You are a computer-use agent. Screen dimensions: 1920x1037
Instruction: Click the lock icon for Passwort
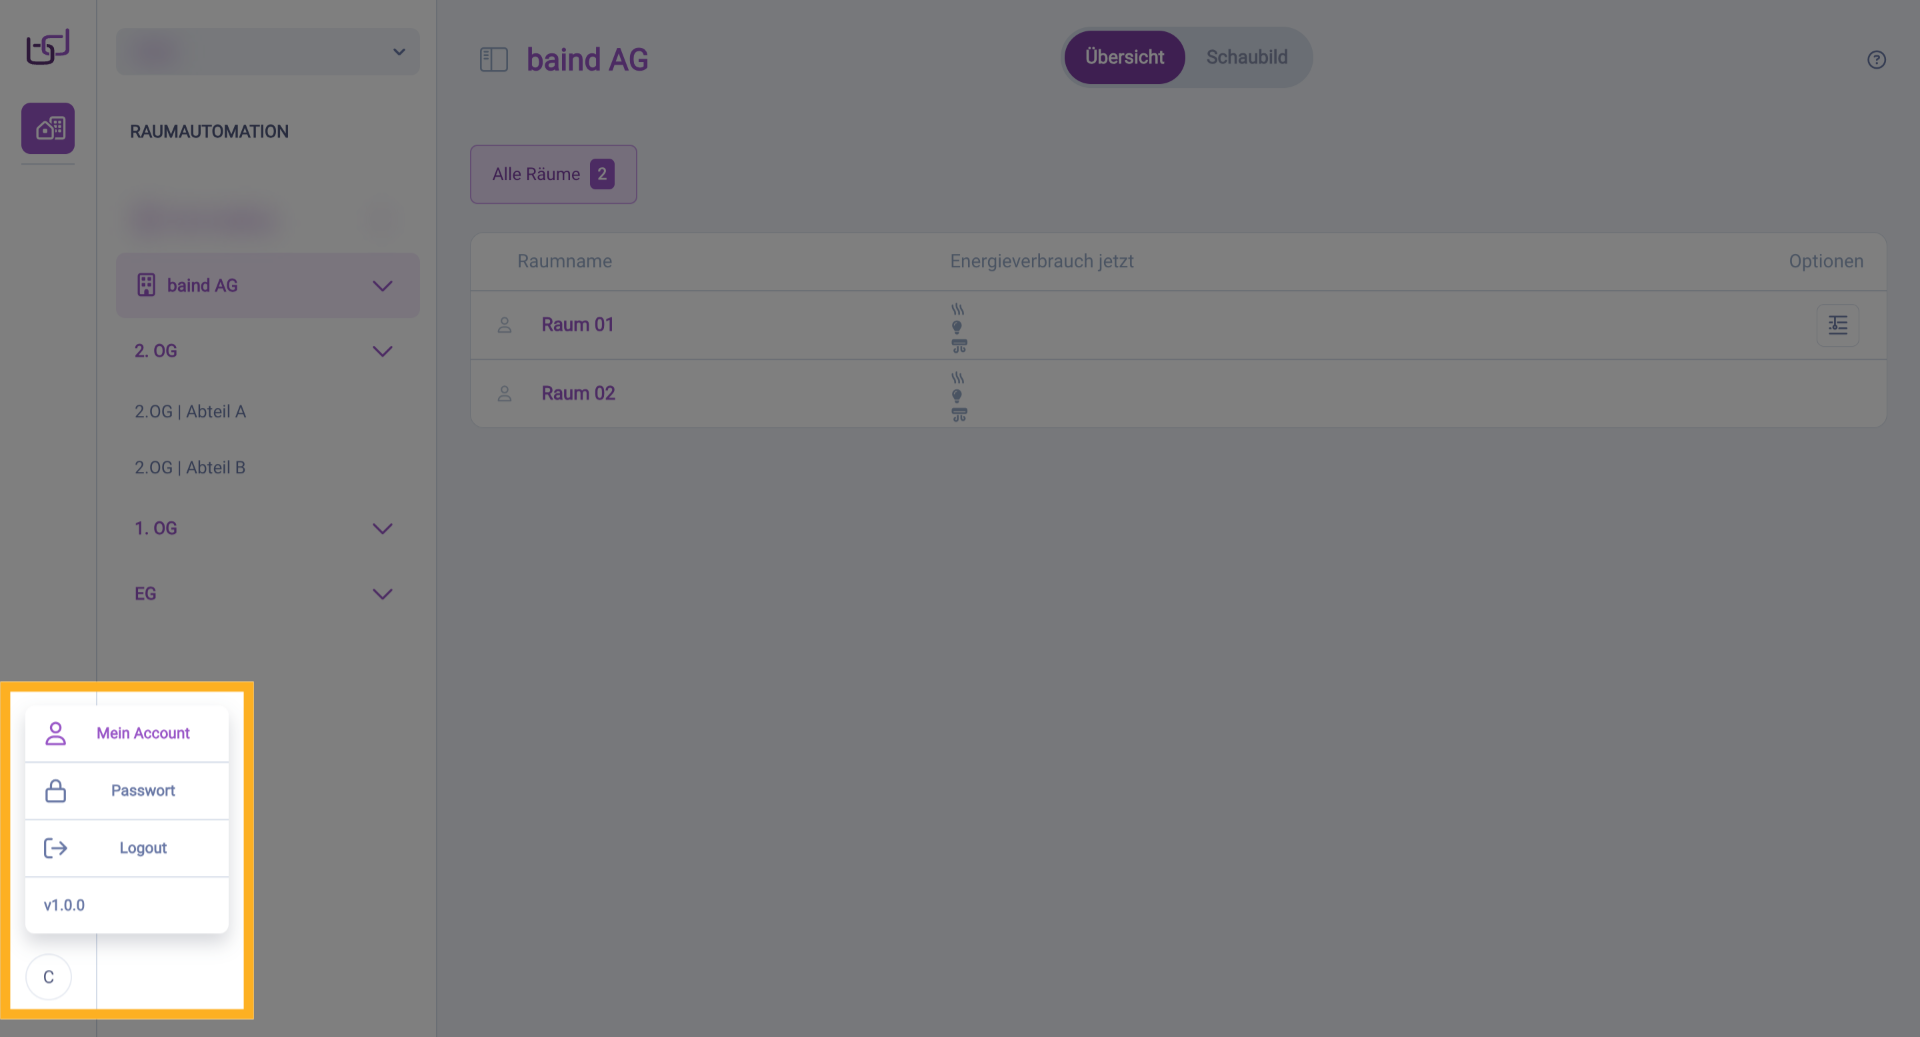coord(56,791)
